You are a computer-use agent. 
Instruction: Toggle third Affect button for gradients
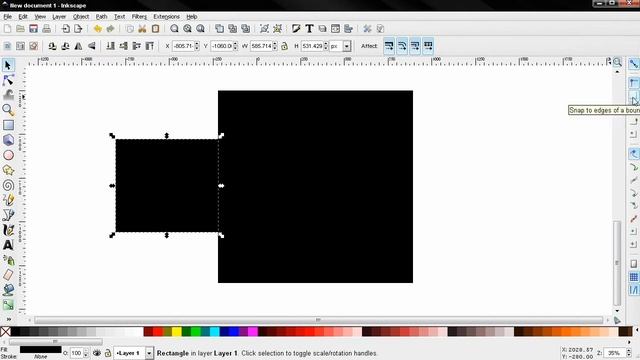415,46
